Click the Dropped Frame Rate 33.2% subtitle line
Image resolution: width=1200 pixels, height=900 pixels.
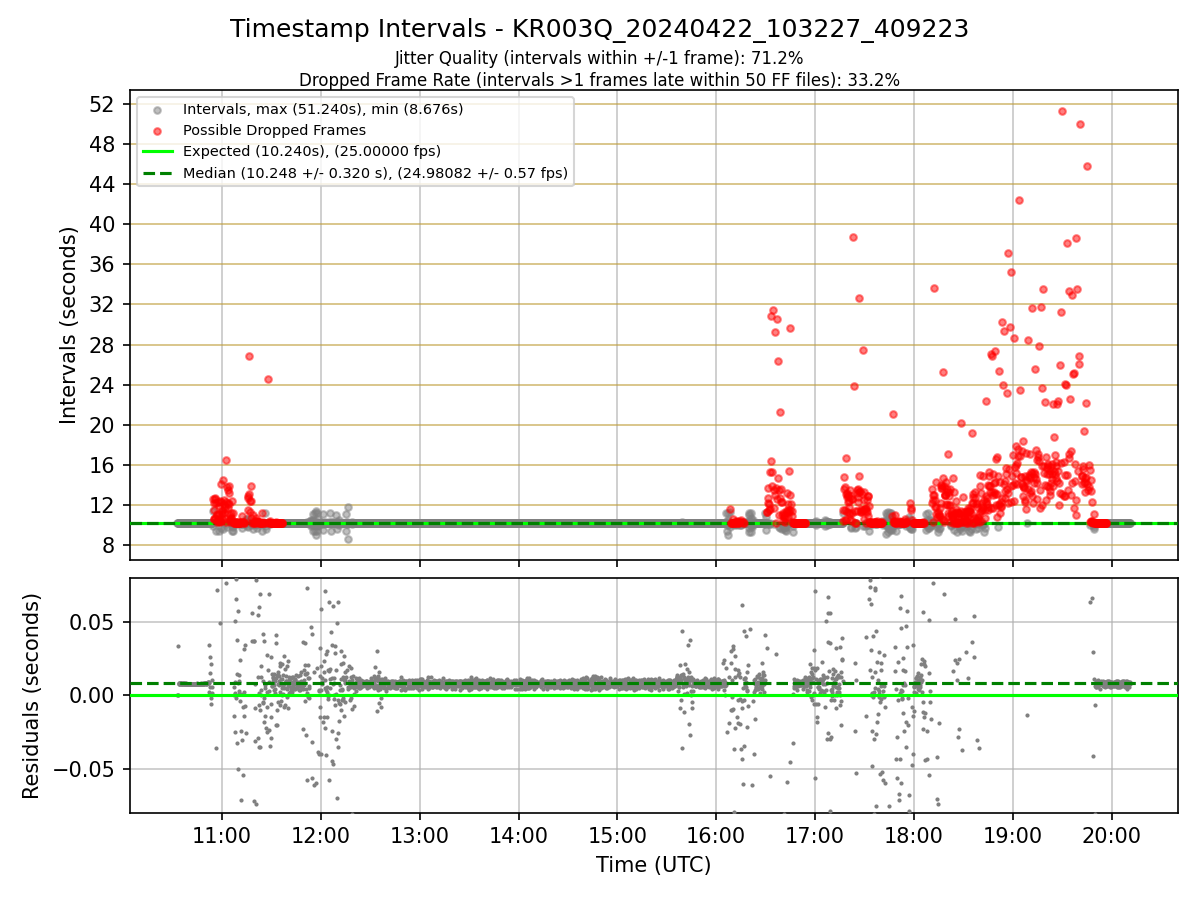pyautogui.click(x=599, y=79)
